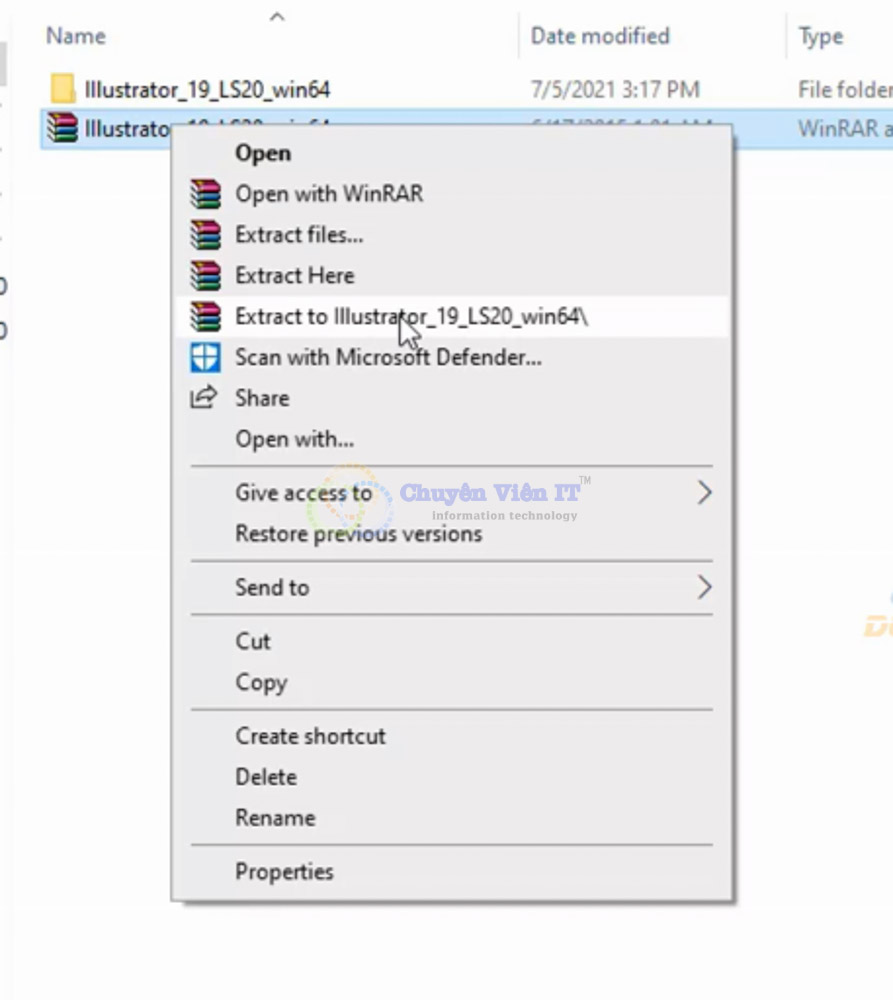Click the WinRAR icon beside 'Open with WinRAR'
893x1000 pixels.
point(205,194)
